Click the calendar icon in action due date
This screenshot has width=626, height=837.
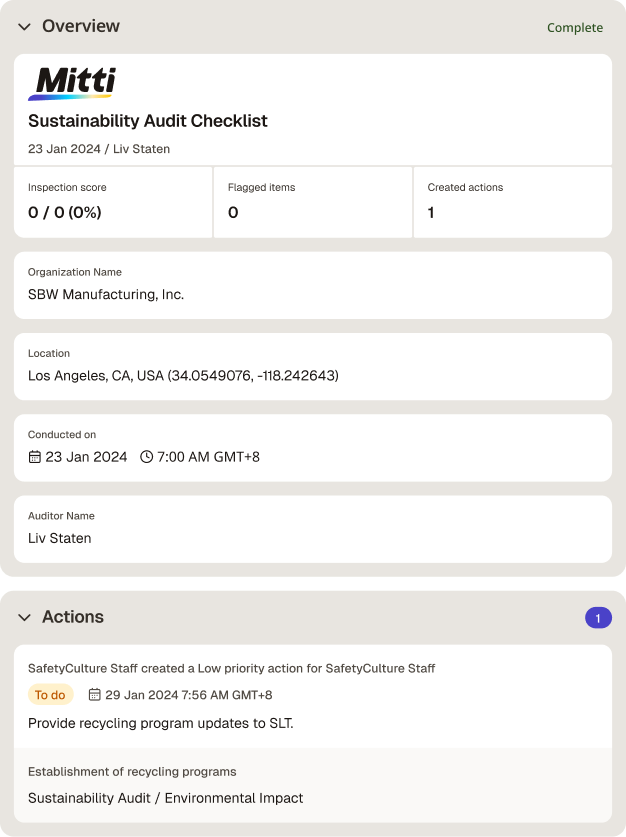point(94,694)
